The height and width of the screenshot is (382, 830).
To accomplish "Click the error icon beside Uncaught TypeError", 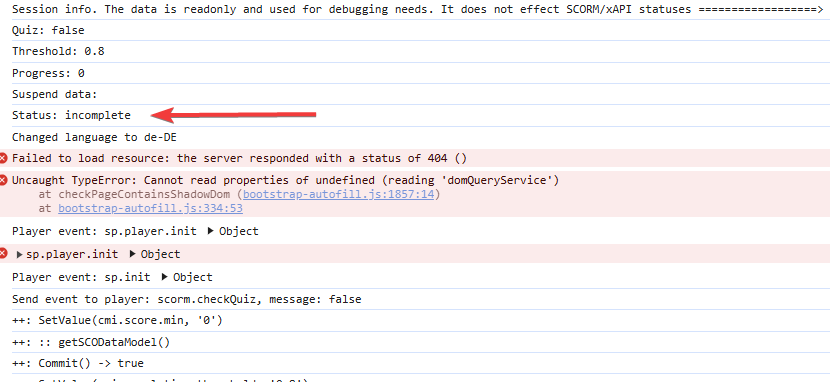I will 4,180.
